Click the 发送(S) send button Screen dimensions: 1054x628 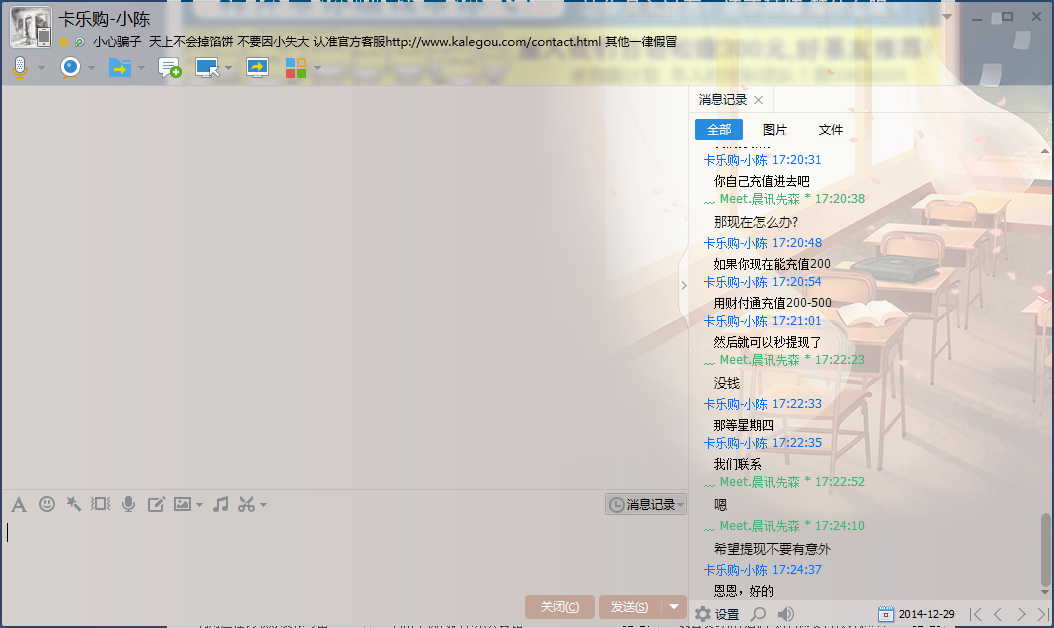(629, 607)
